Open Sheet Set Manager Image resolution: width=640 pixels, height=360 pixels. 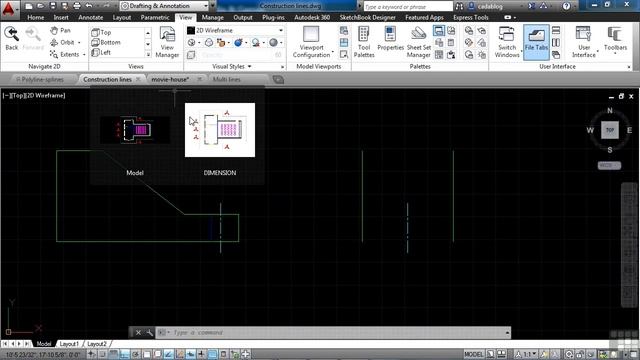[418, 42]
